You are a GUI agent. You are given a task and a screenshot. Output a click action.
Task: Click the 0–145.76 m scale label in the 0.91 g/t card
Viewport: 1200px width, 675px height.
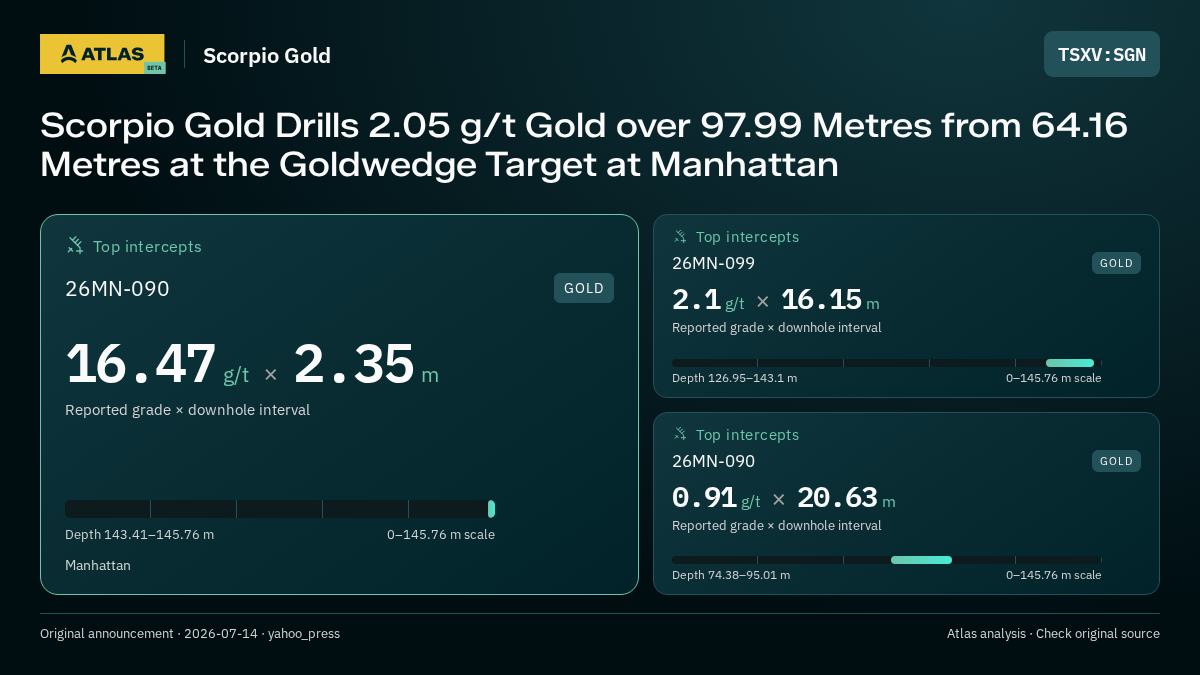pyautogui.click(x=1053, y=575)
